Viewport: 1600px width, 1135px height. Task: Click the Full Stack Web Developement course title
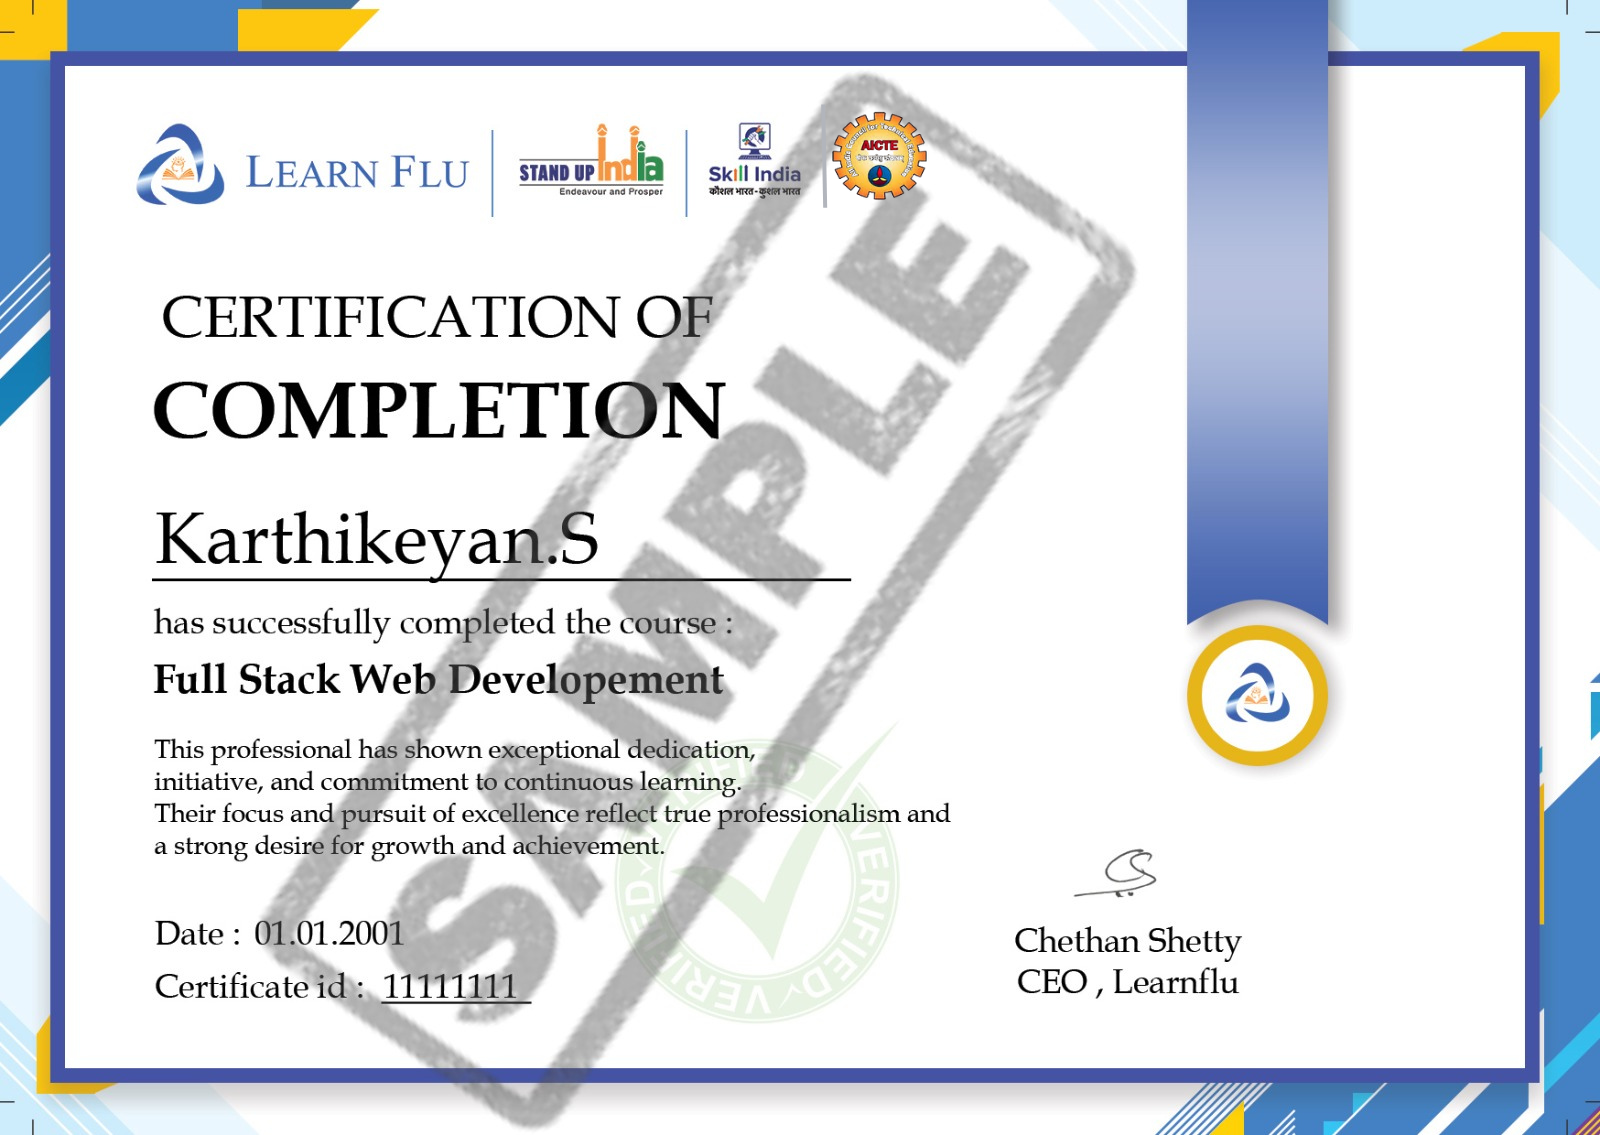438,680
